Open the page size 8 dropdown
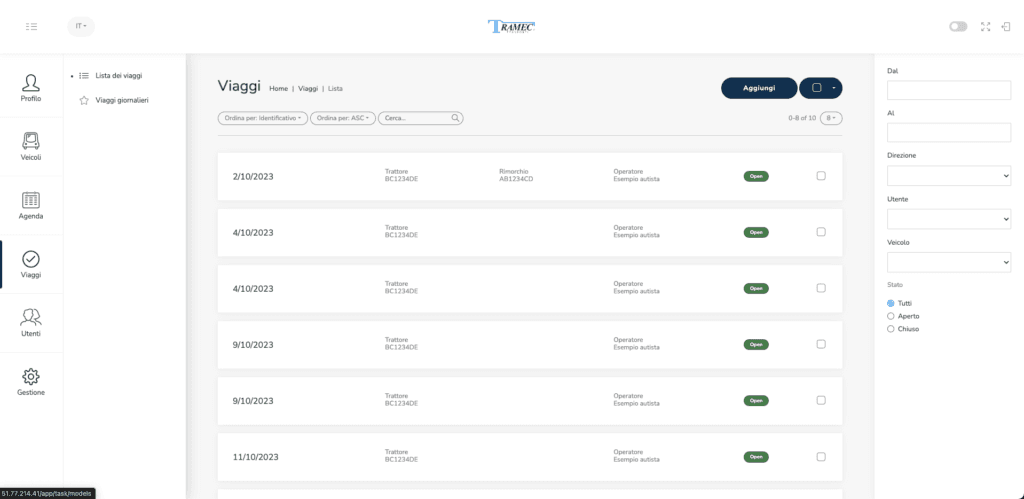 831,118
